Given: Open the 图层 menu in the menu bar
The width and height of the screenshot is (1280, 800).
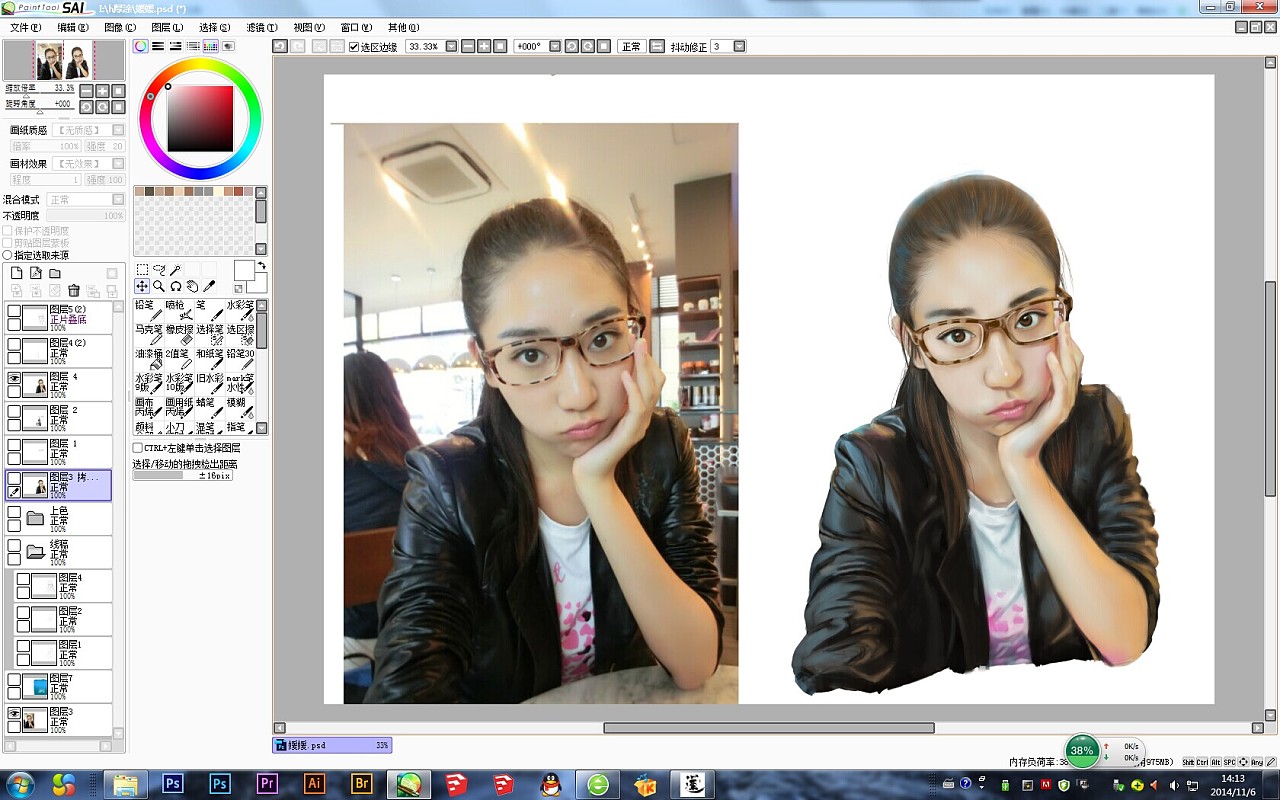Looking at the screenshot, I should click(167, 27).
